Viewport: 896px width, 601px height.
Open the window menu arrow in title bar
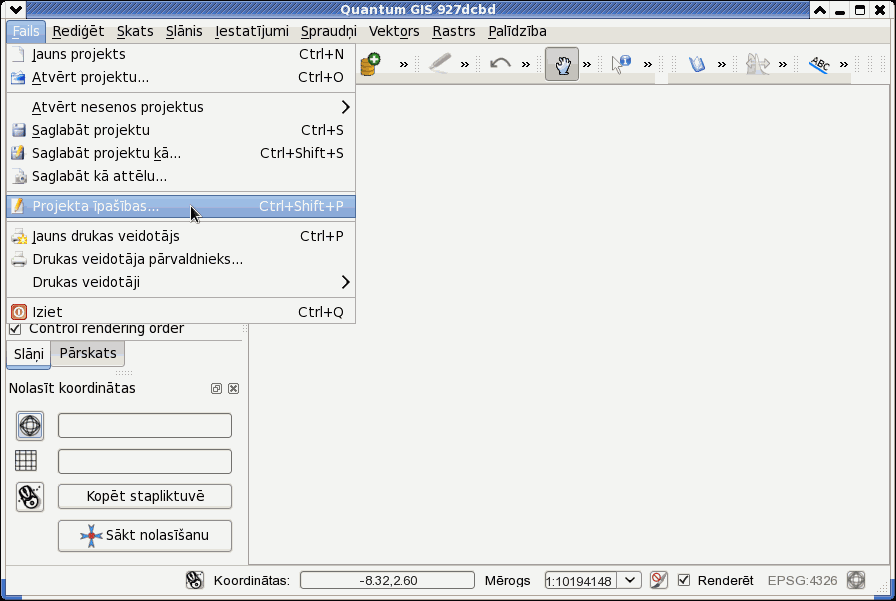[15, 9]
